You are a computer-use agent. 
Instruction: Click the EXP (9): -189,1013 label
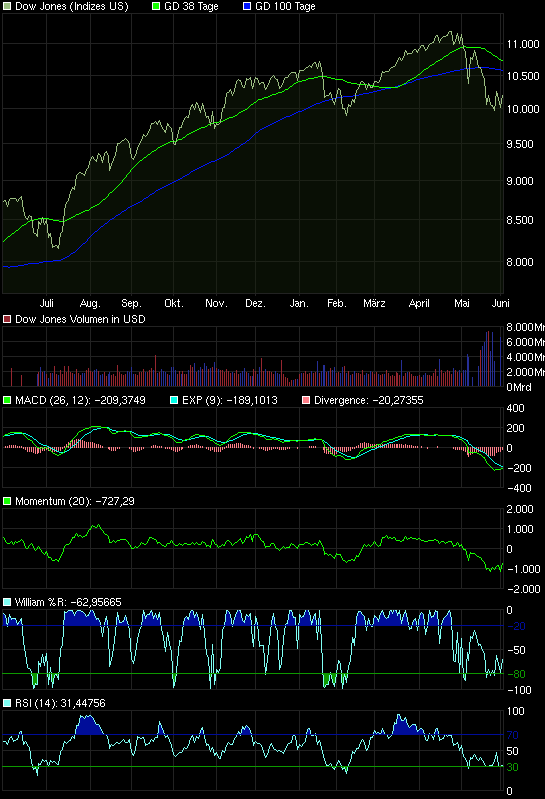pos(230,400)
